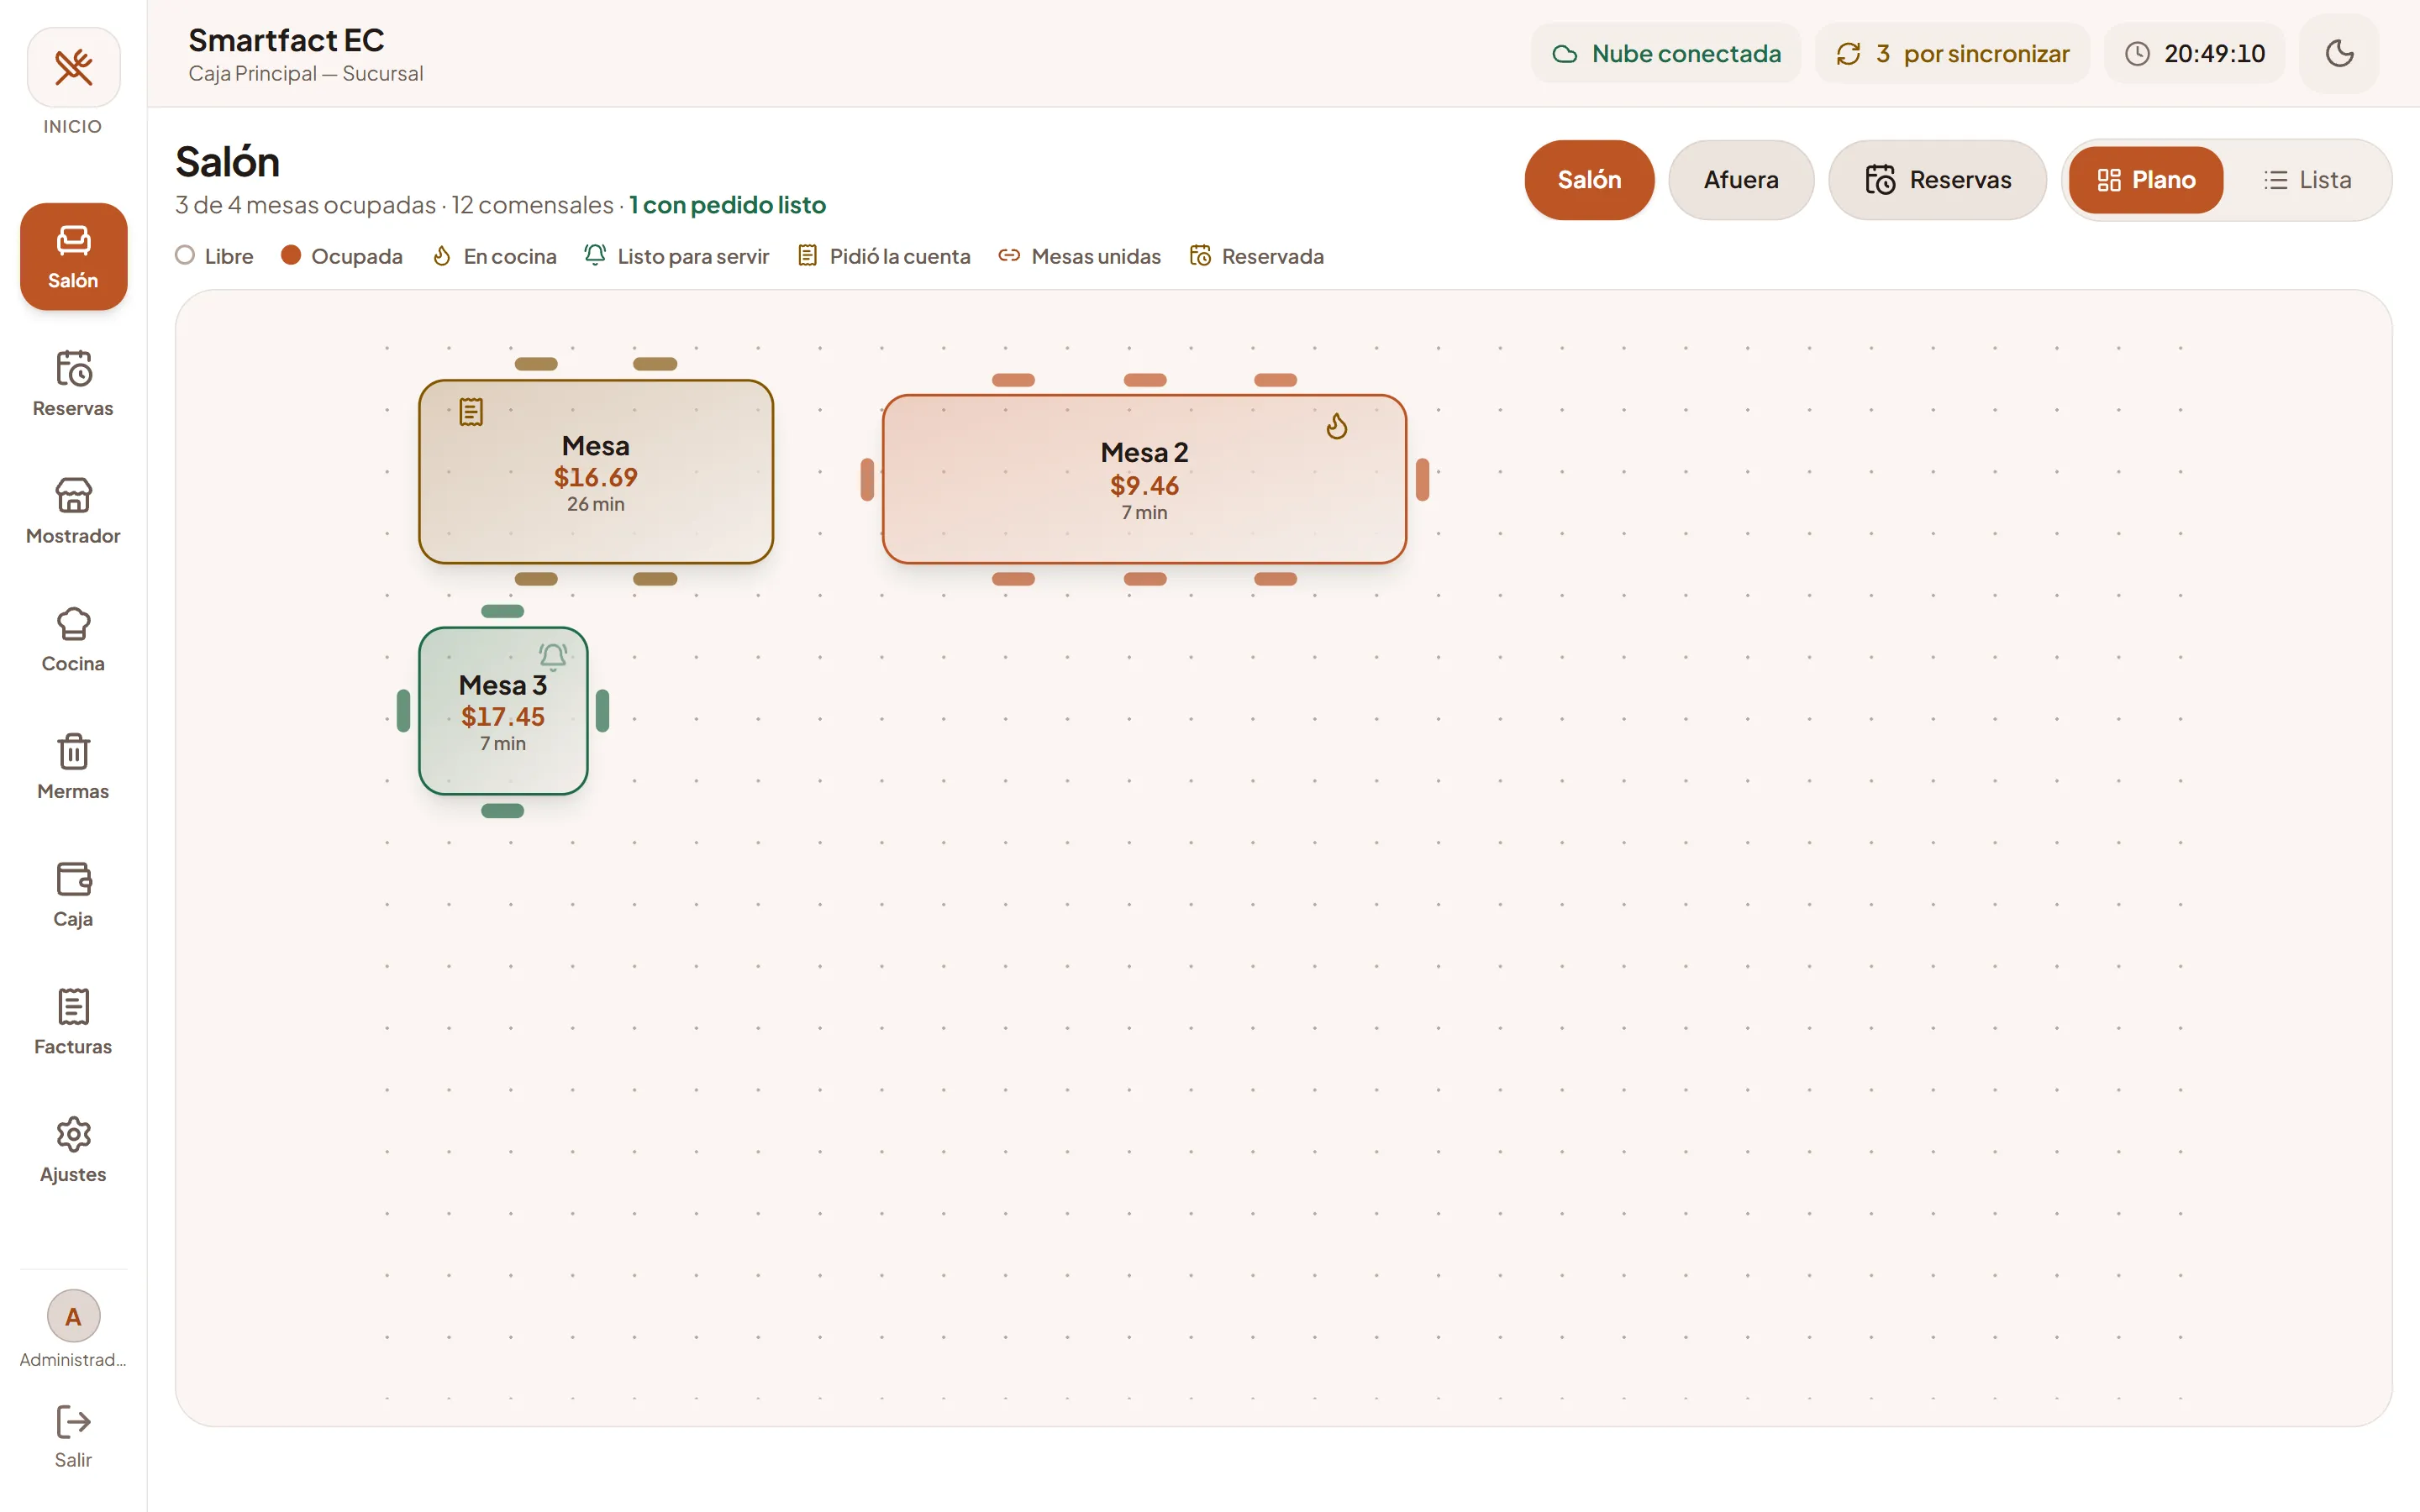
Task: Open Reservas in the left sidebar
Action: [73, 384]
